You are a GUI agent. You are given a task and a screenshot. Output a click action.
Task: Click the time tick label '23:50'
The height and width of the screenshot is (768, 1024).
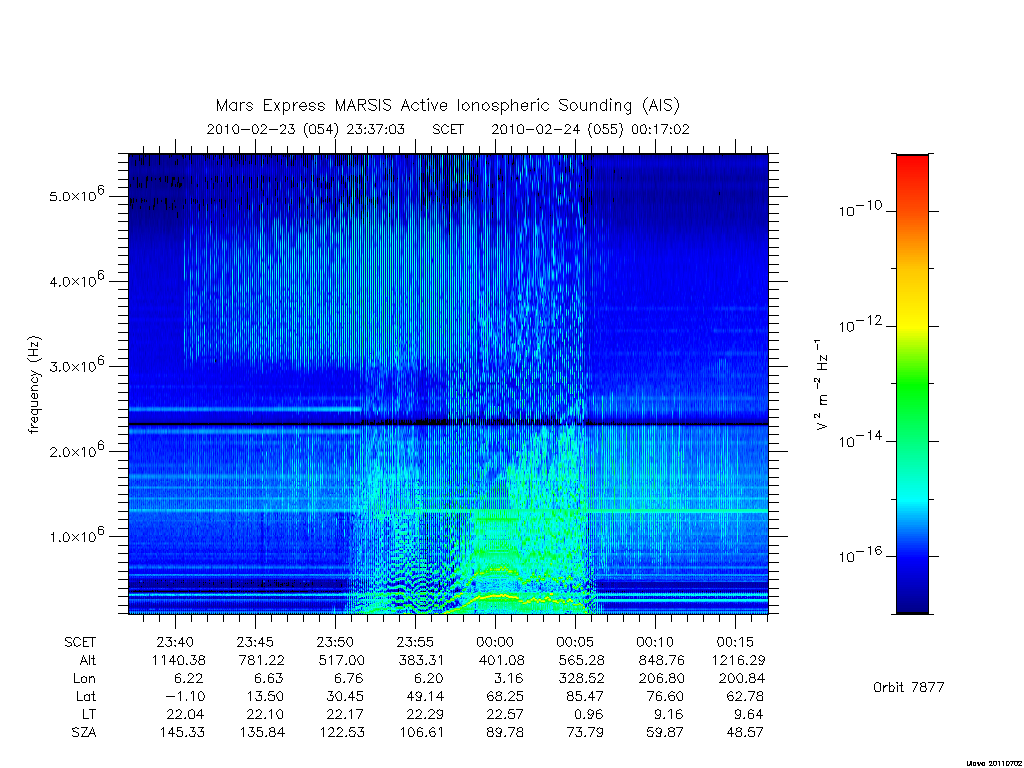pyautogui.click(x=335, y=642)
